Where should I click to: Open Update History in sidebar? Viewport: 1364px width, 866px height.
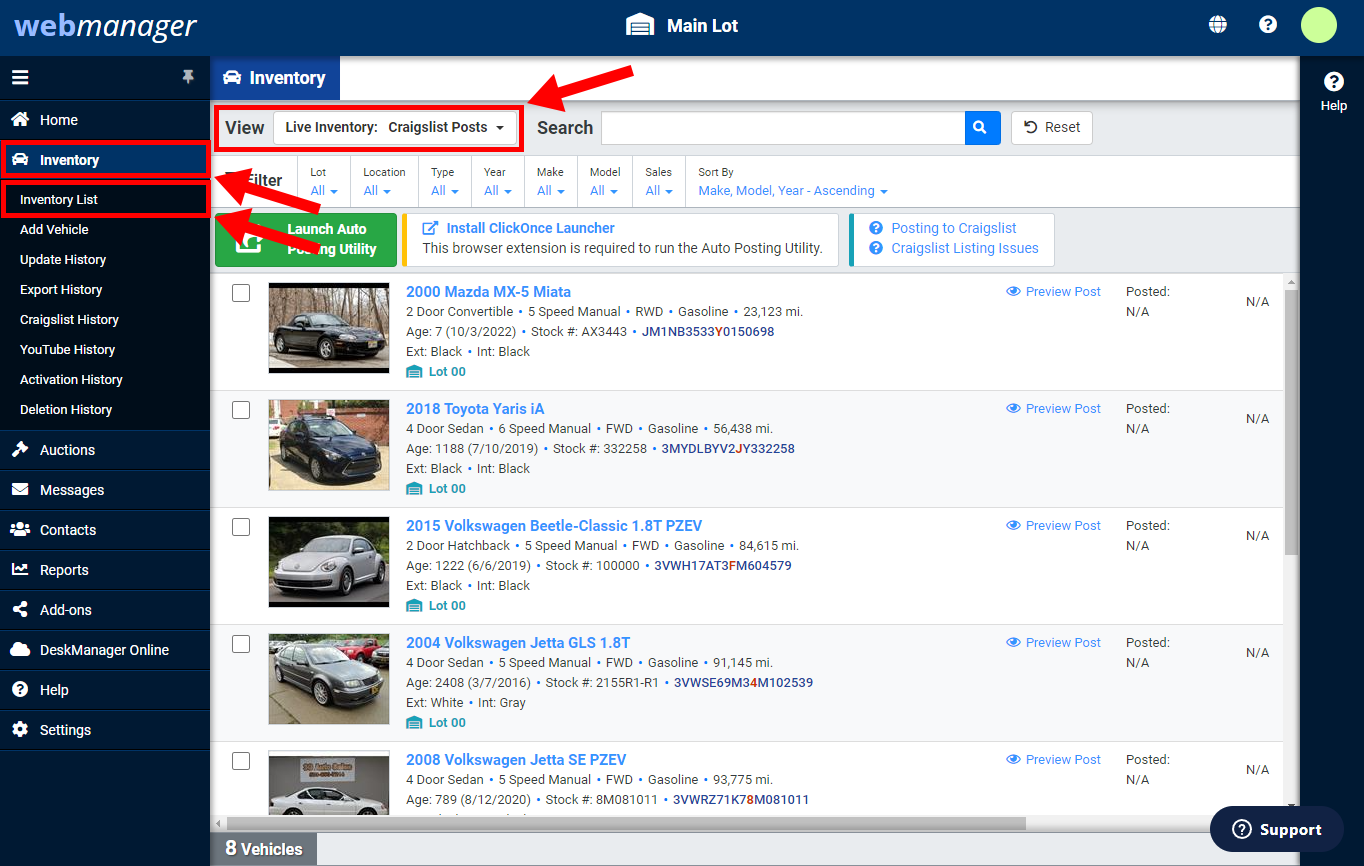(63, 259)
